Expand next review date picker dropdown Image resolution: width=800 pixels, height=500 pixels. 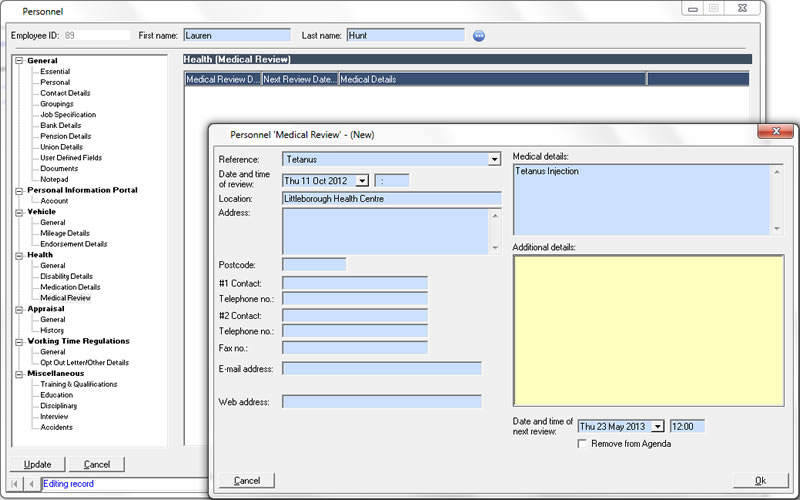pyautogui.click(x=658, y=427)
